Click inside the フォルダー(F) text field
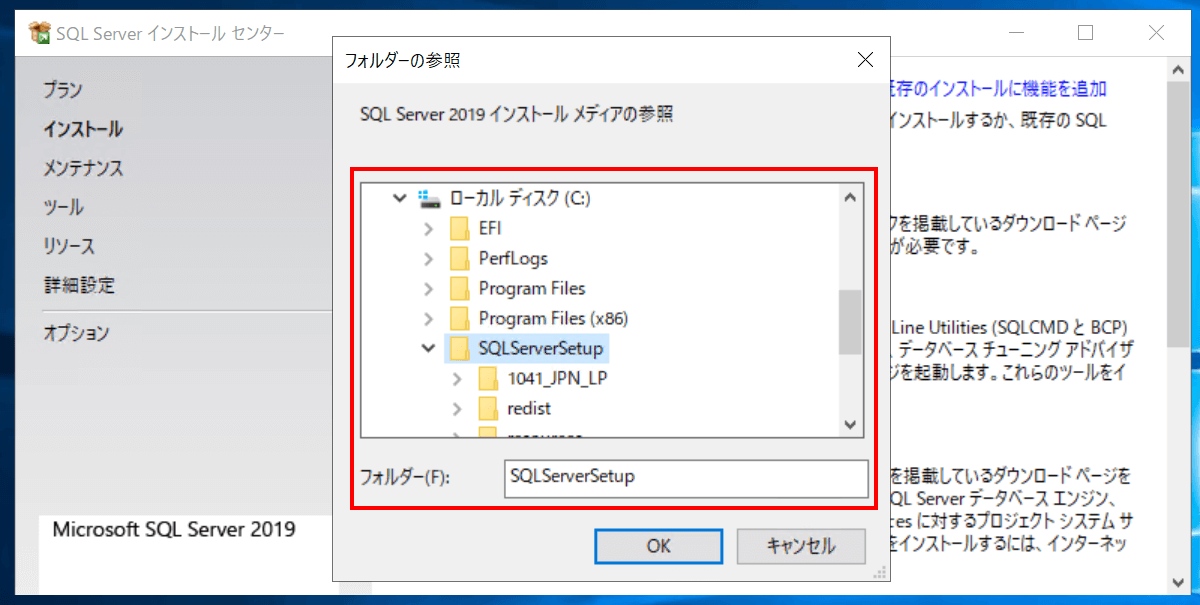This screenshot has width=1200, height=605. (686, 479)
